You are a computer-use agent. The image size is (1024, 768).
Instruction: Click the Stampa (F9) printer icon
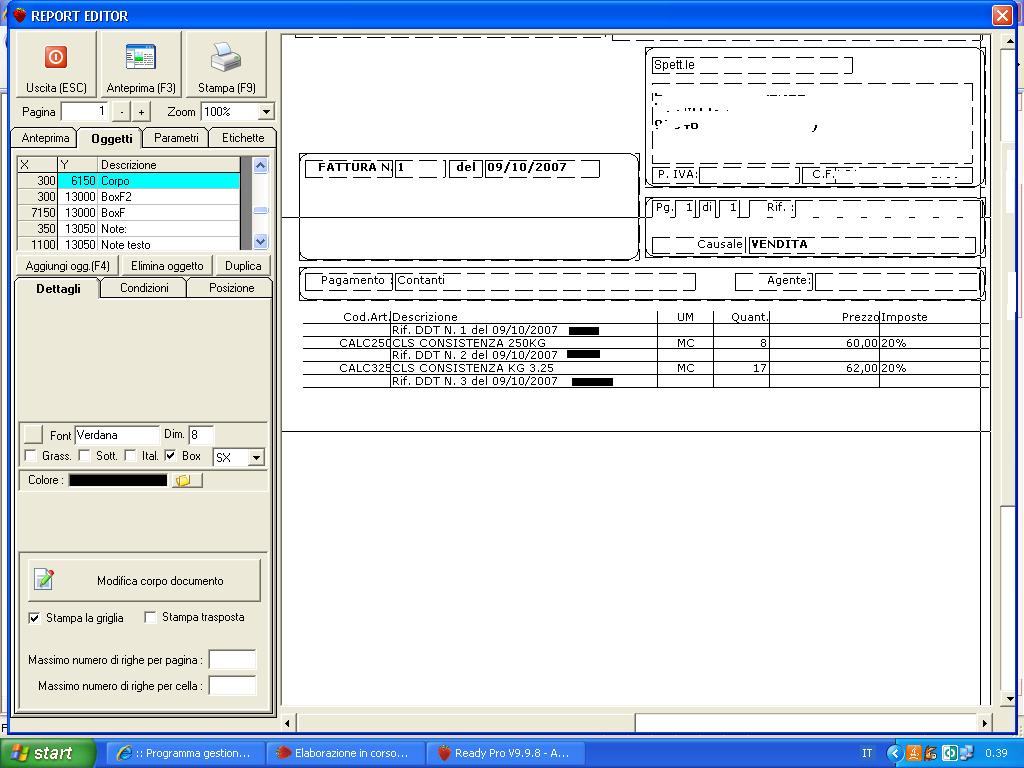coord(226,57)
